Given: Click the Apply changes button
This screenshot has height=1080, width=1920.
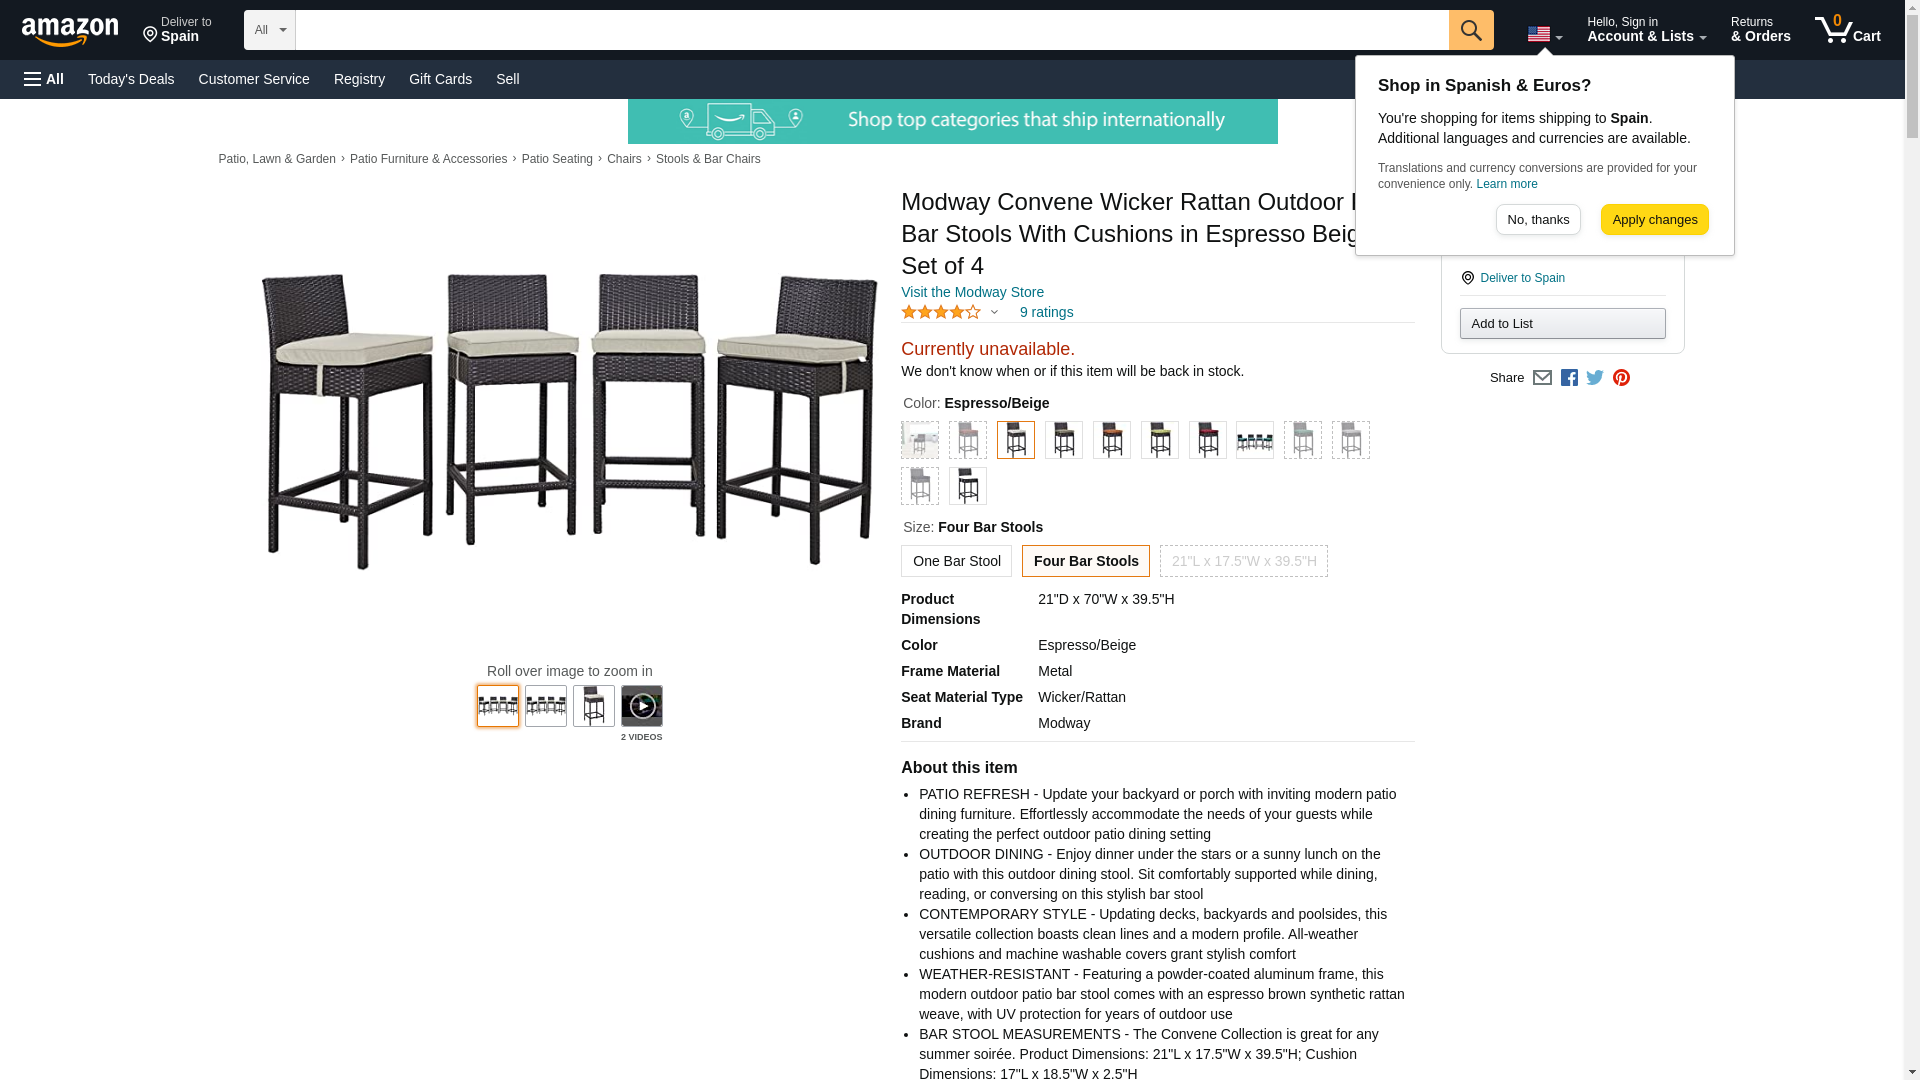Looking at the screenshot, I should click(1654, 220).
